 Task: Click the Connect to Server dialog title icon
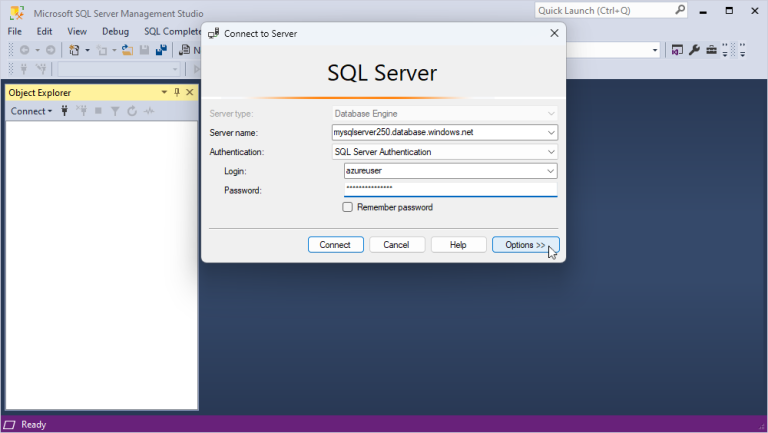(x=214, y=33)
